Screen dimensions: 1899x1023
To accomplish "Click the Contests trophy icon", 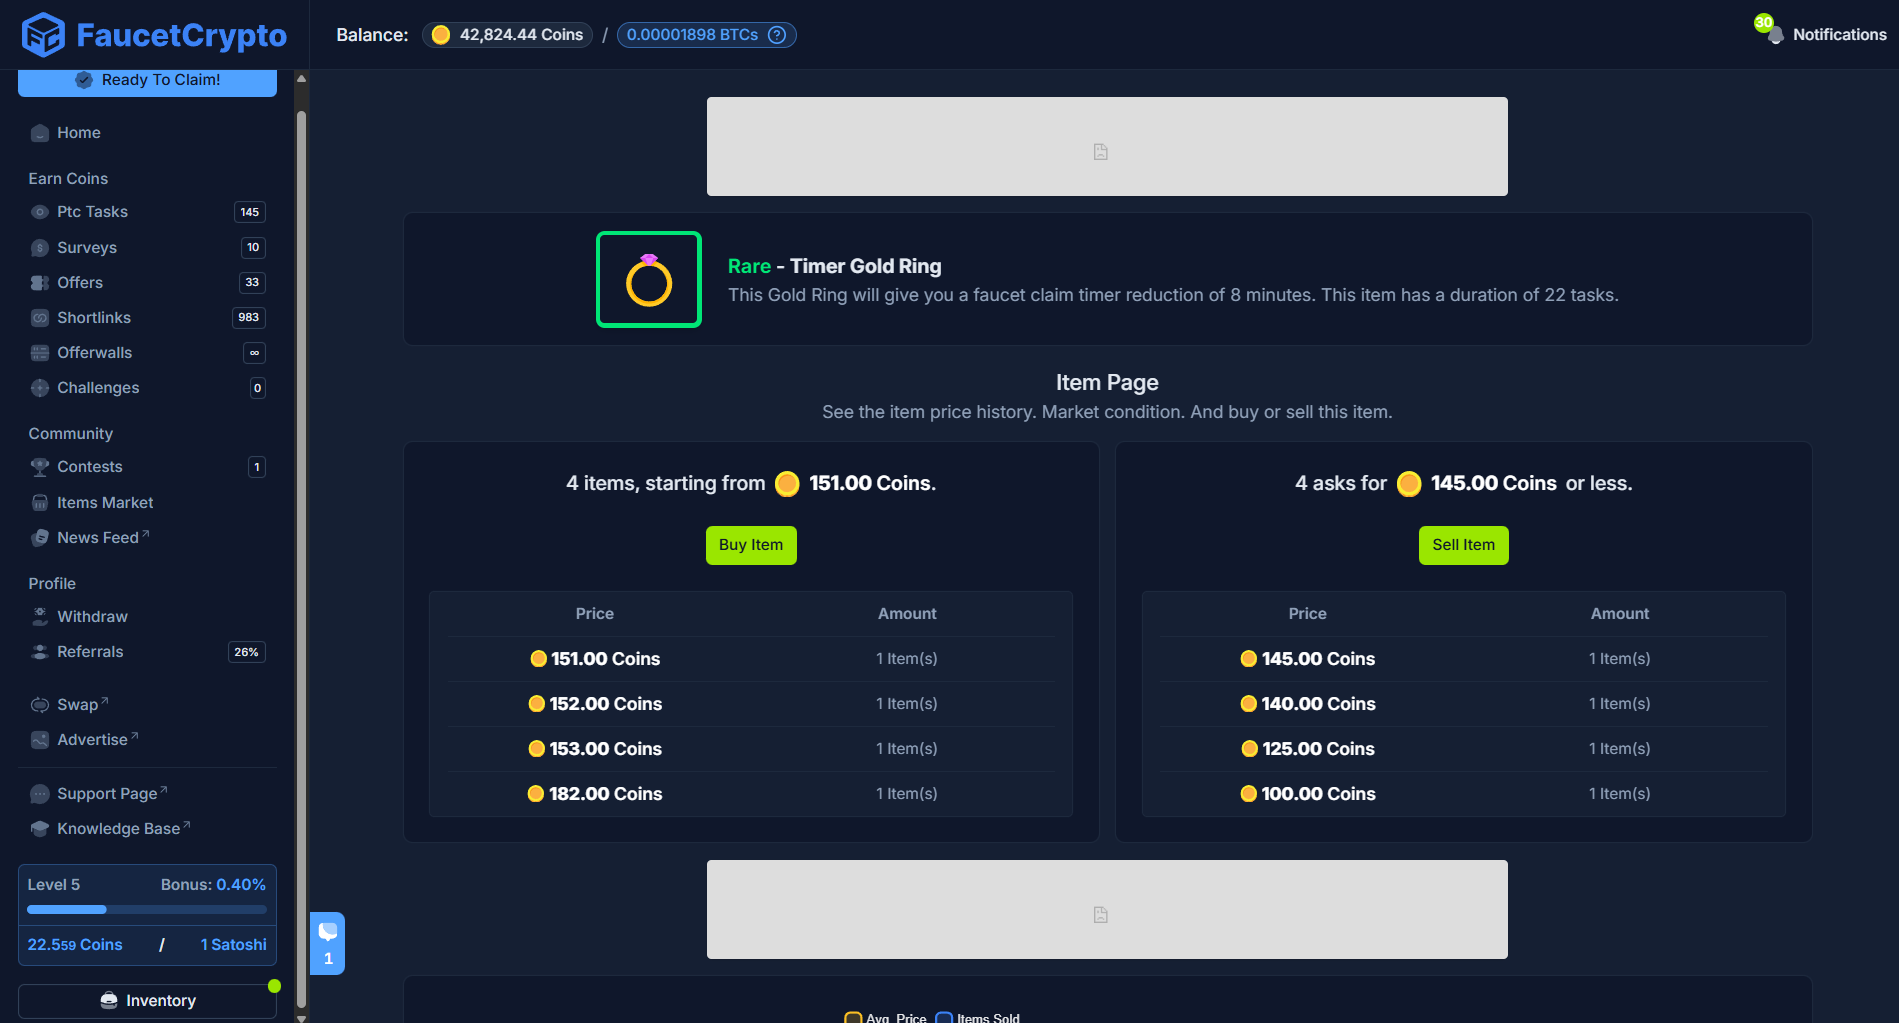I will (x=39, y=467).
